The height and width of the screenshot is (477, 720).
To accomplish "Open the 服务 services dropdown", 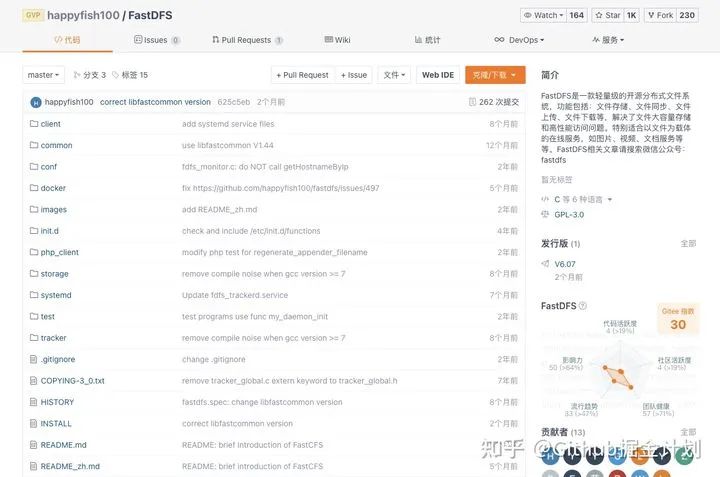I will [608, 40].
